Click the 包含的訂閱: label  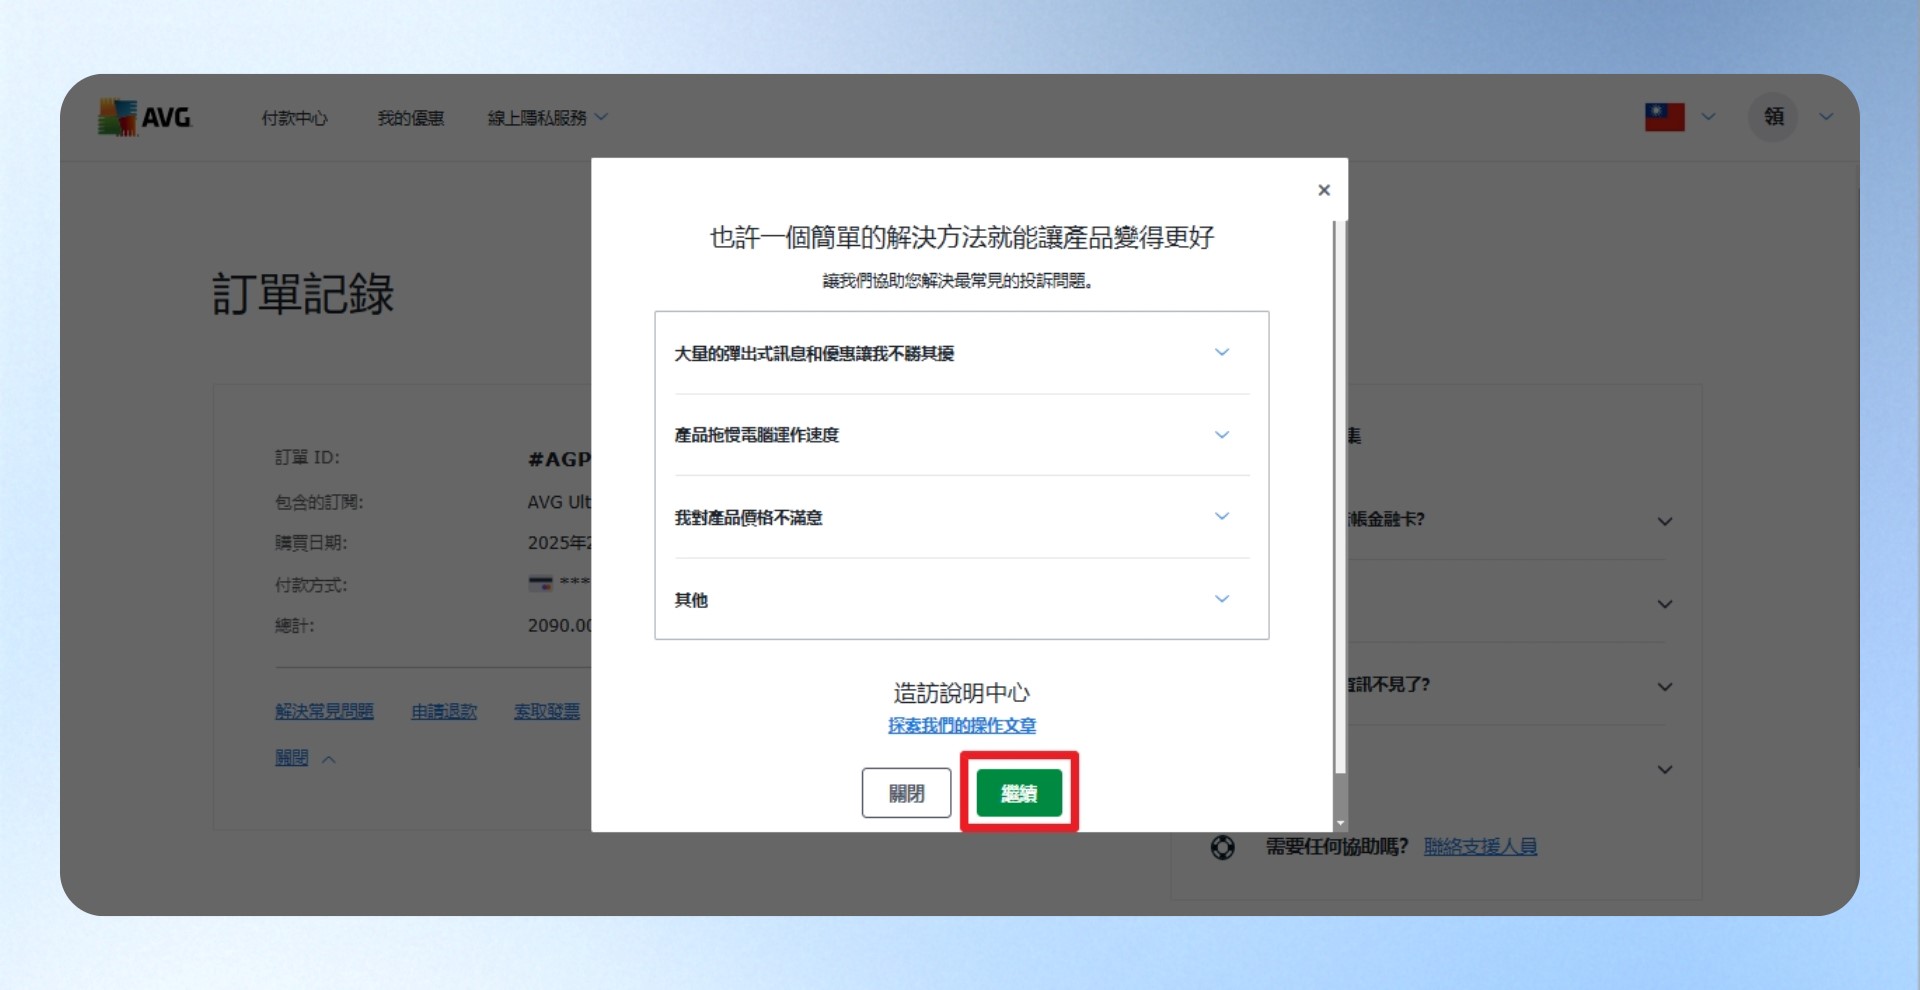[x=319, y=502]
